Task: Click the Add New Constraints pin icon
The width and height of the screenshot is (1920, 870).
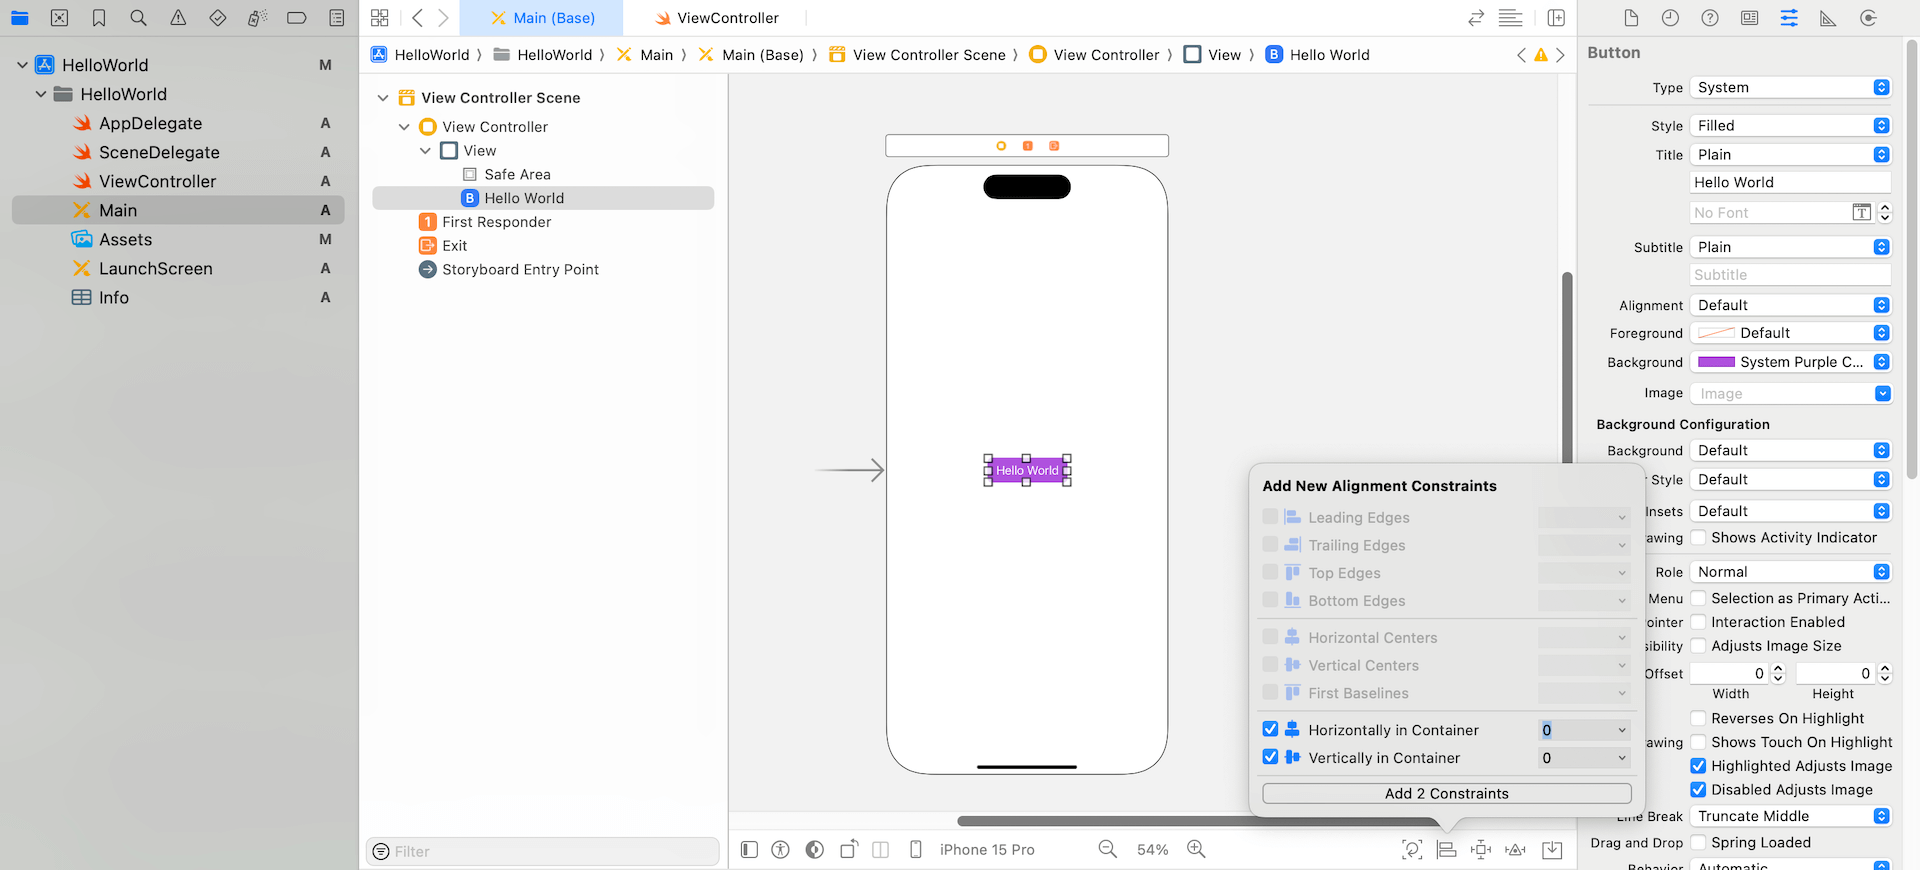Action: tap(1481, 849)
